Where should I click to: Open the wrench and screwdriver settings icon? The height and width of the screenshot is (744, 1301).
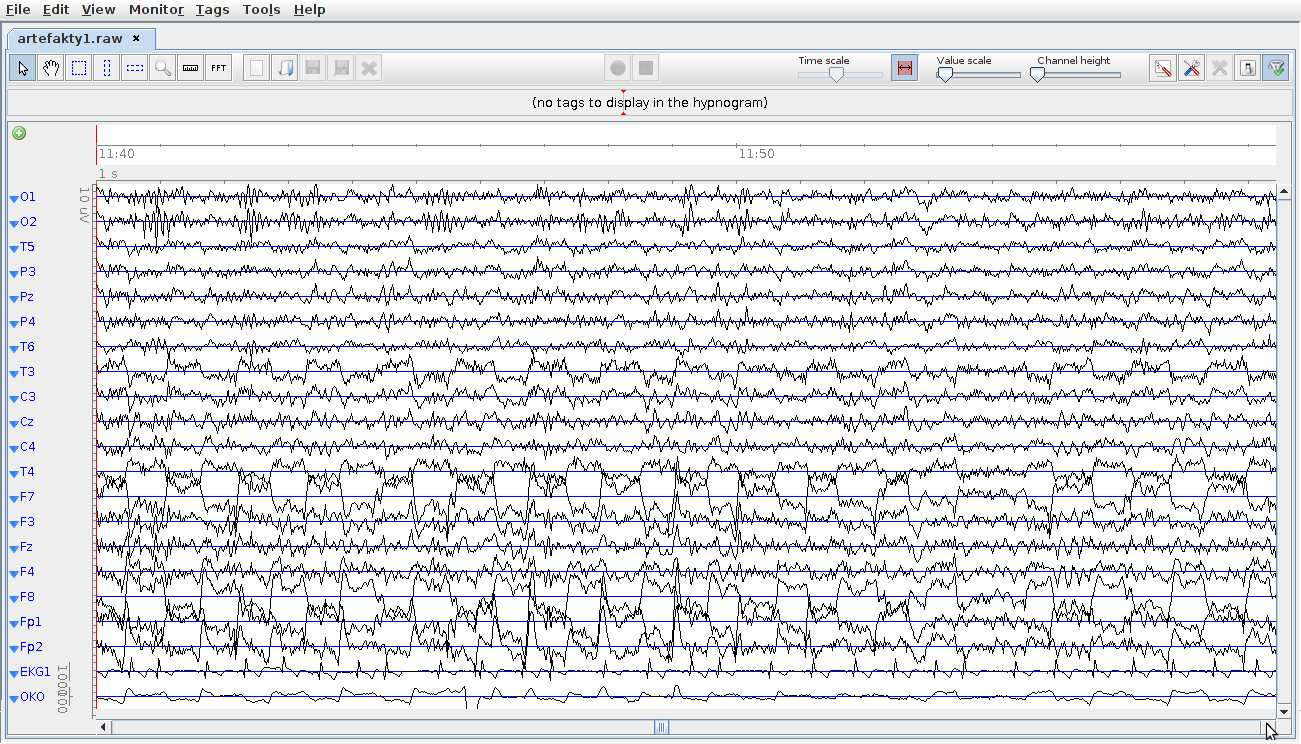pyautogui.click(x=1191, y=68)
